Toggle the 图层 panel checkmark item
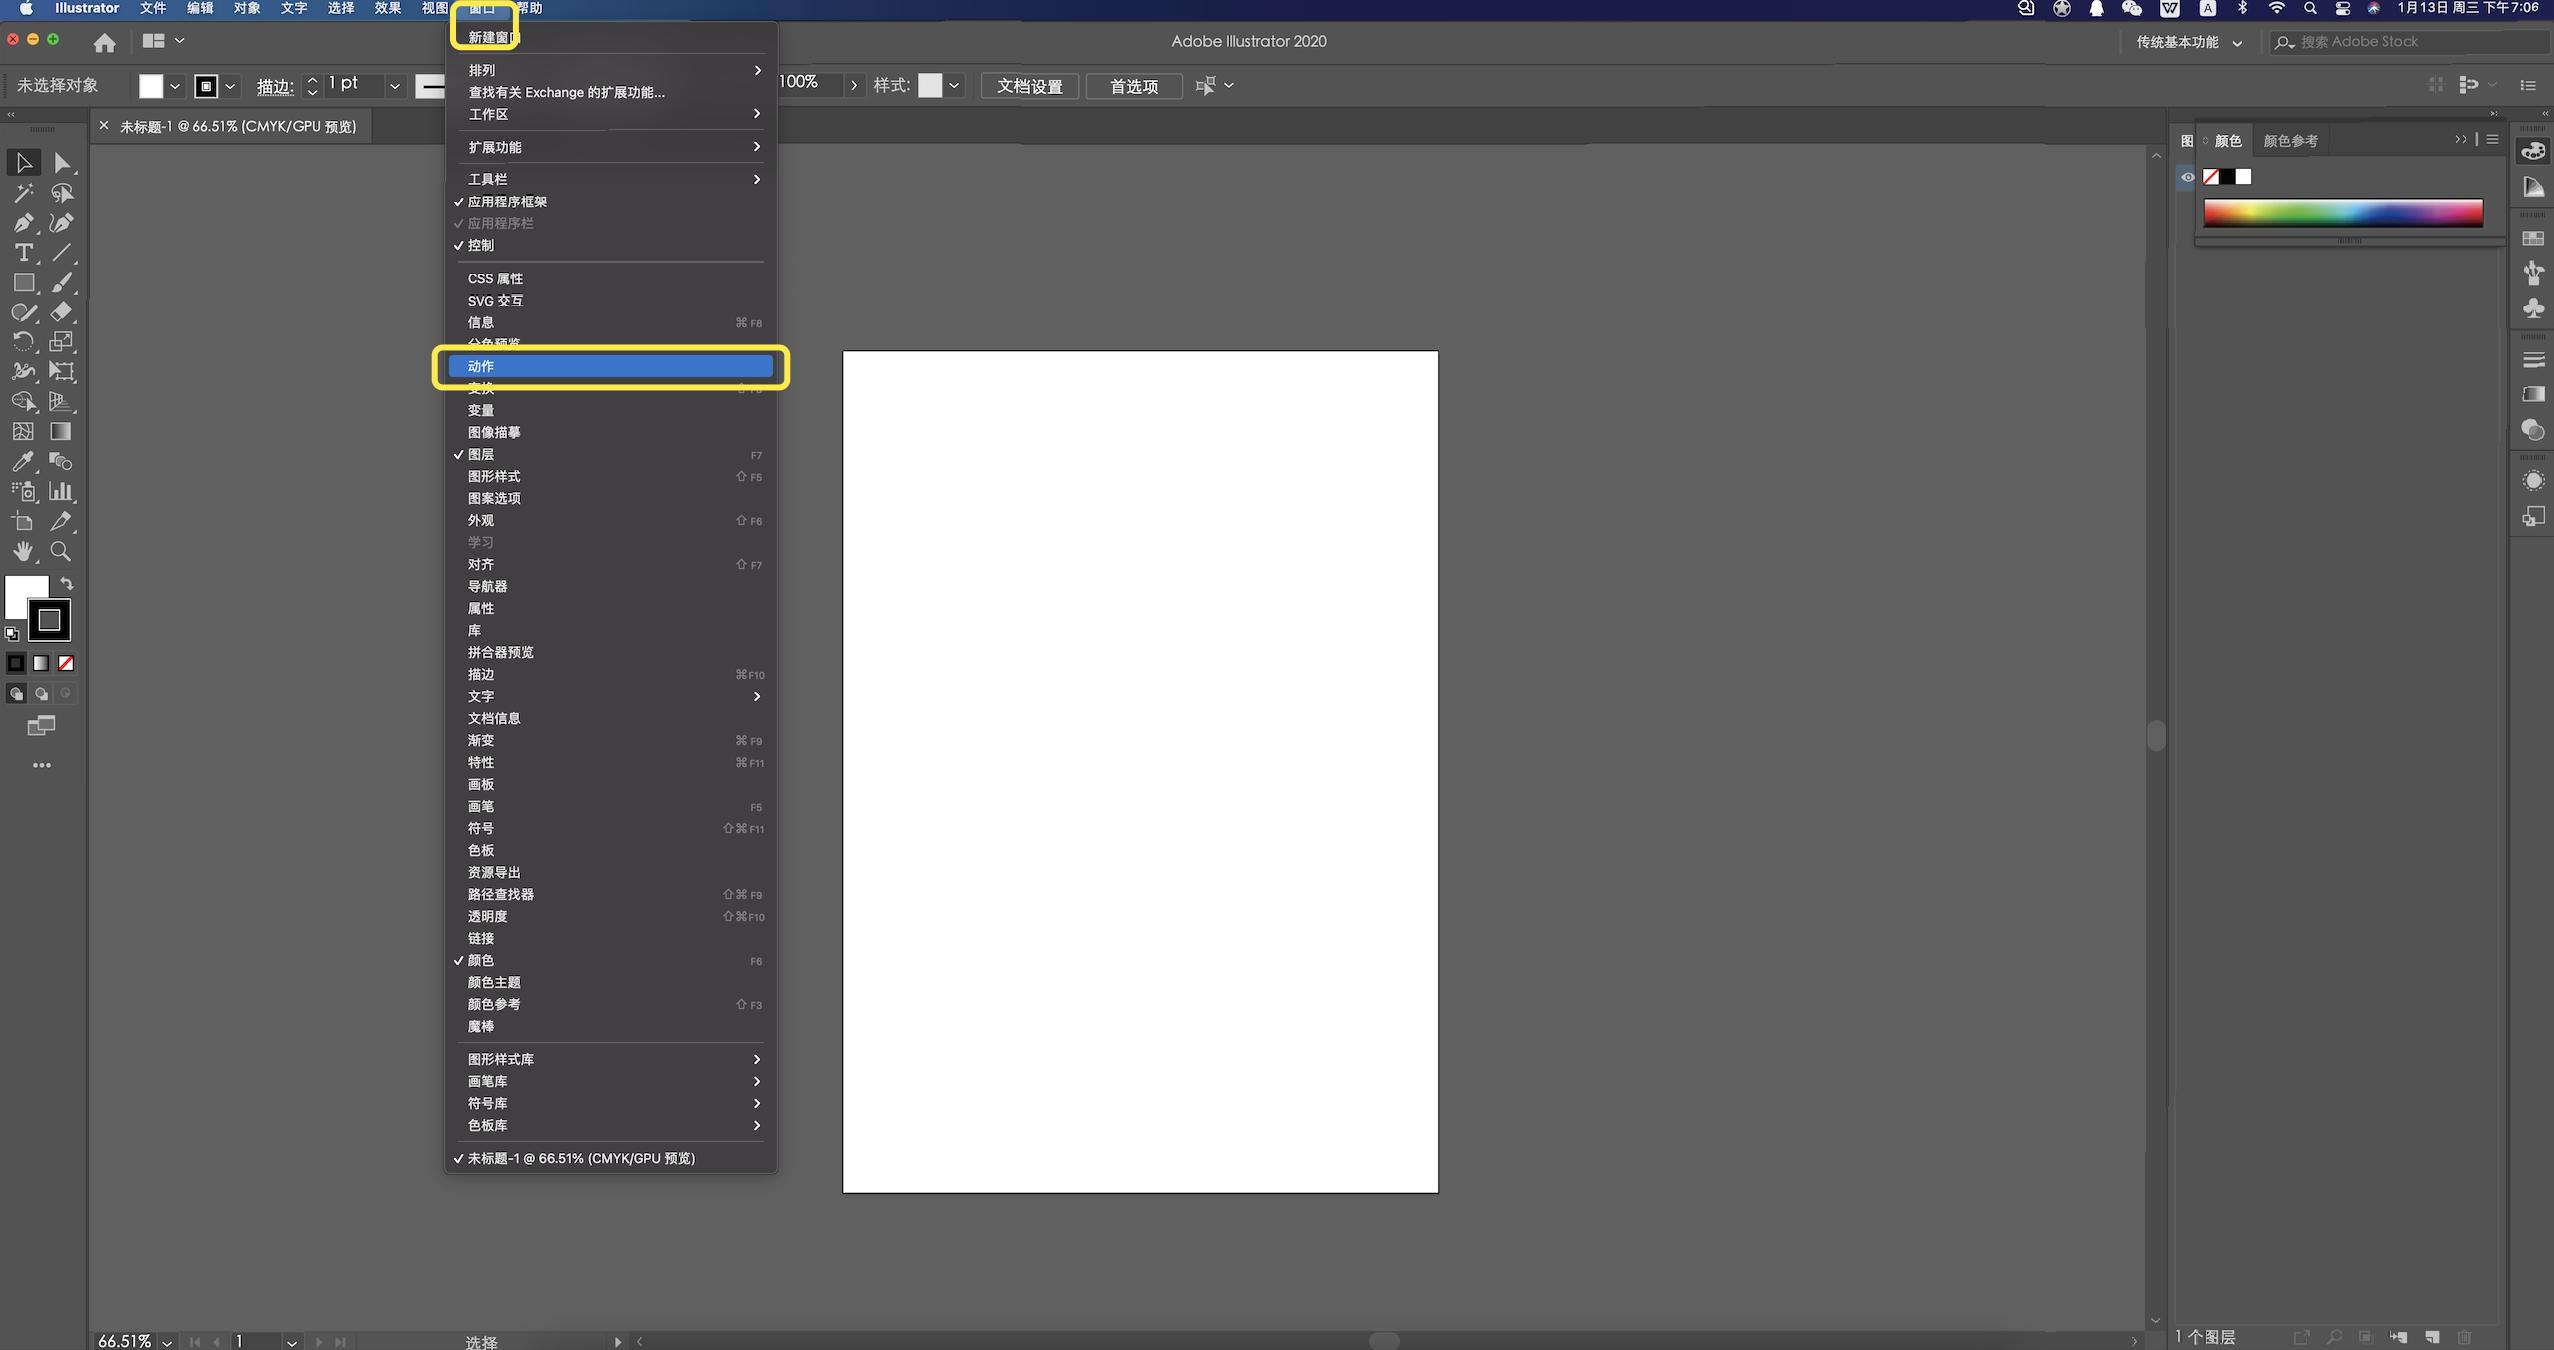 pyautogui.click(x=481, y=455)
